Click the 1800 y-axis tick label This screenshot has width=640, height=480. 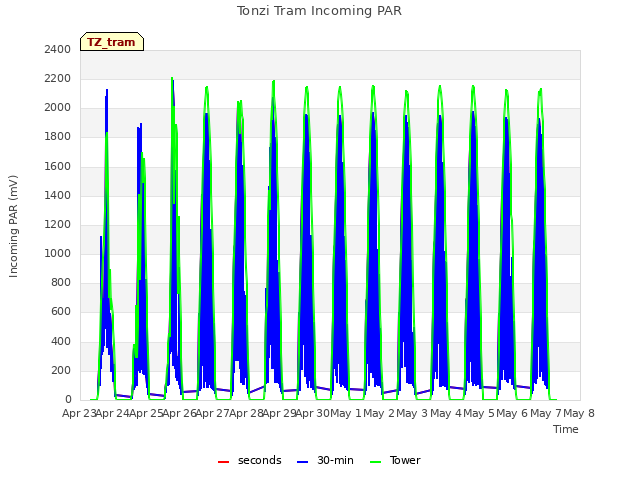(x=58, y=137)
